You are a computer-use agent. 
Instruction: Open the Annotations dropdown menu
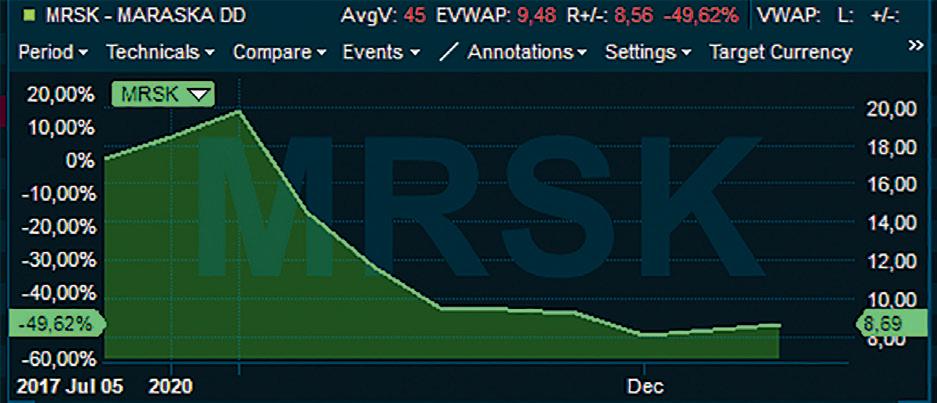click(528, 52)
